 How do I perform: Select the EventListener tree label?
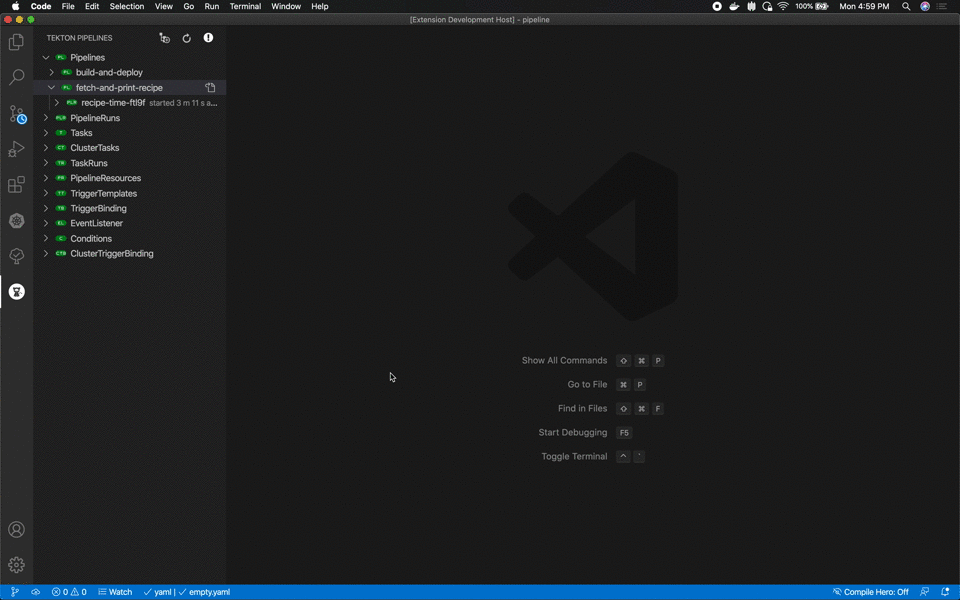[97, 223]
